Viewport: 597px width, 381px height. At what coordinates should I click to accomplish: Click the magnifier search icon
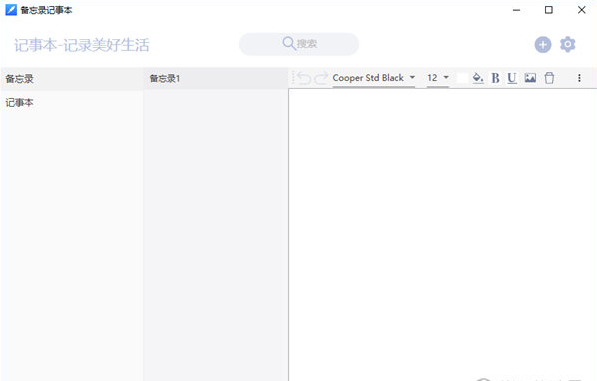289,43
